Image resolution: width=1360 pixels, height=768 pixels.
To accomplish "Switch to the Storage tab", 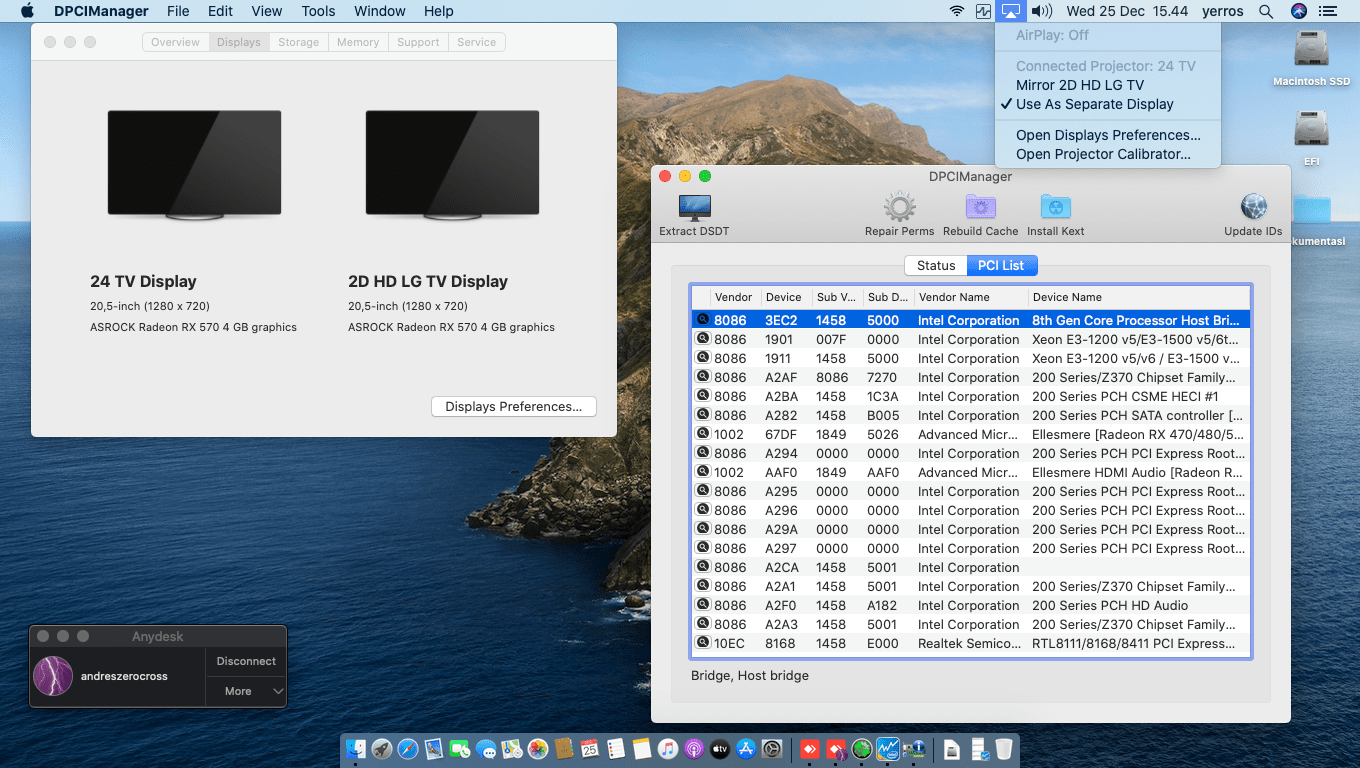I will [298, 42].
